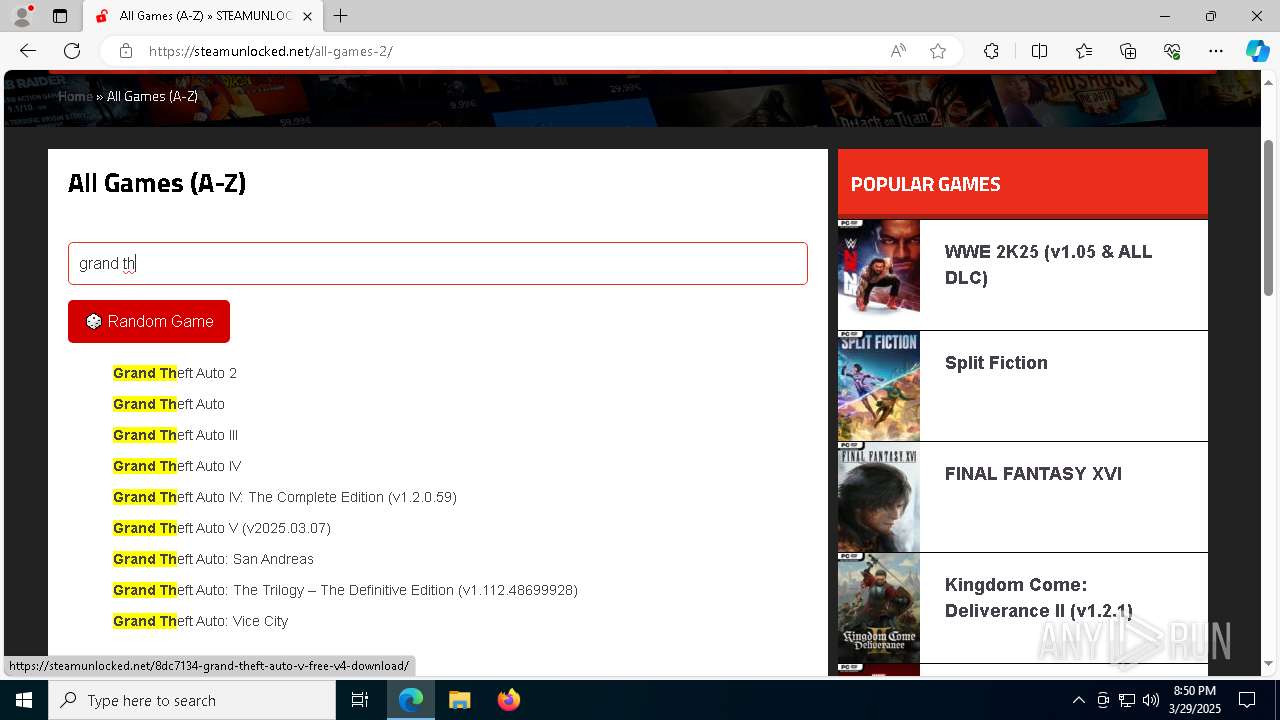The width and height of the screenshot is (1280, 720).
Task: Open Grand Theft Auto III link
Action: coord(175,435)
